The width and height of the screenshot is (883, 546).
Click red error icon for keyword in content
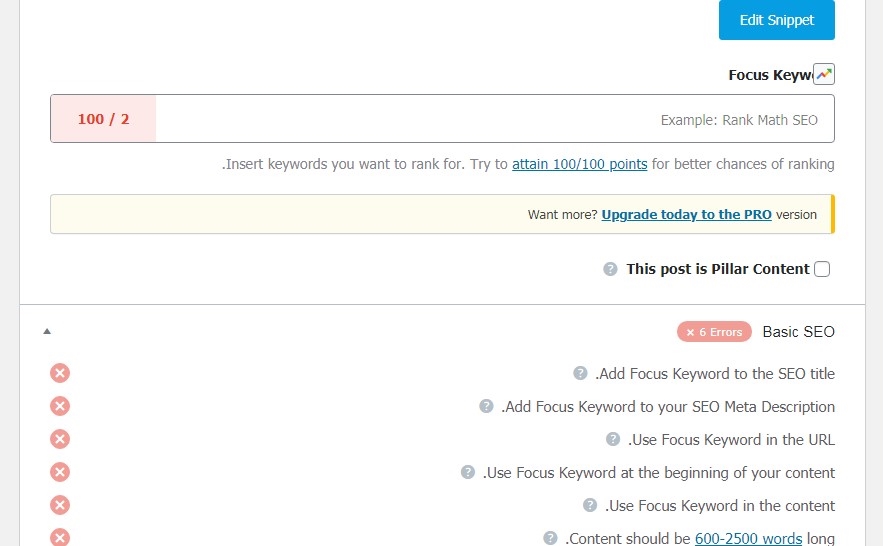(x=60, y=505)
